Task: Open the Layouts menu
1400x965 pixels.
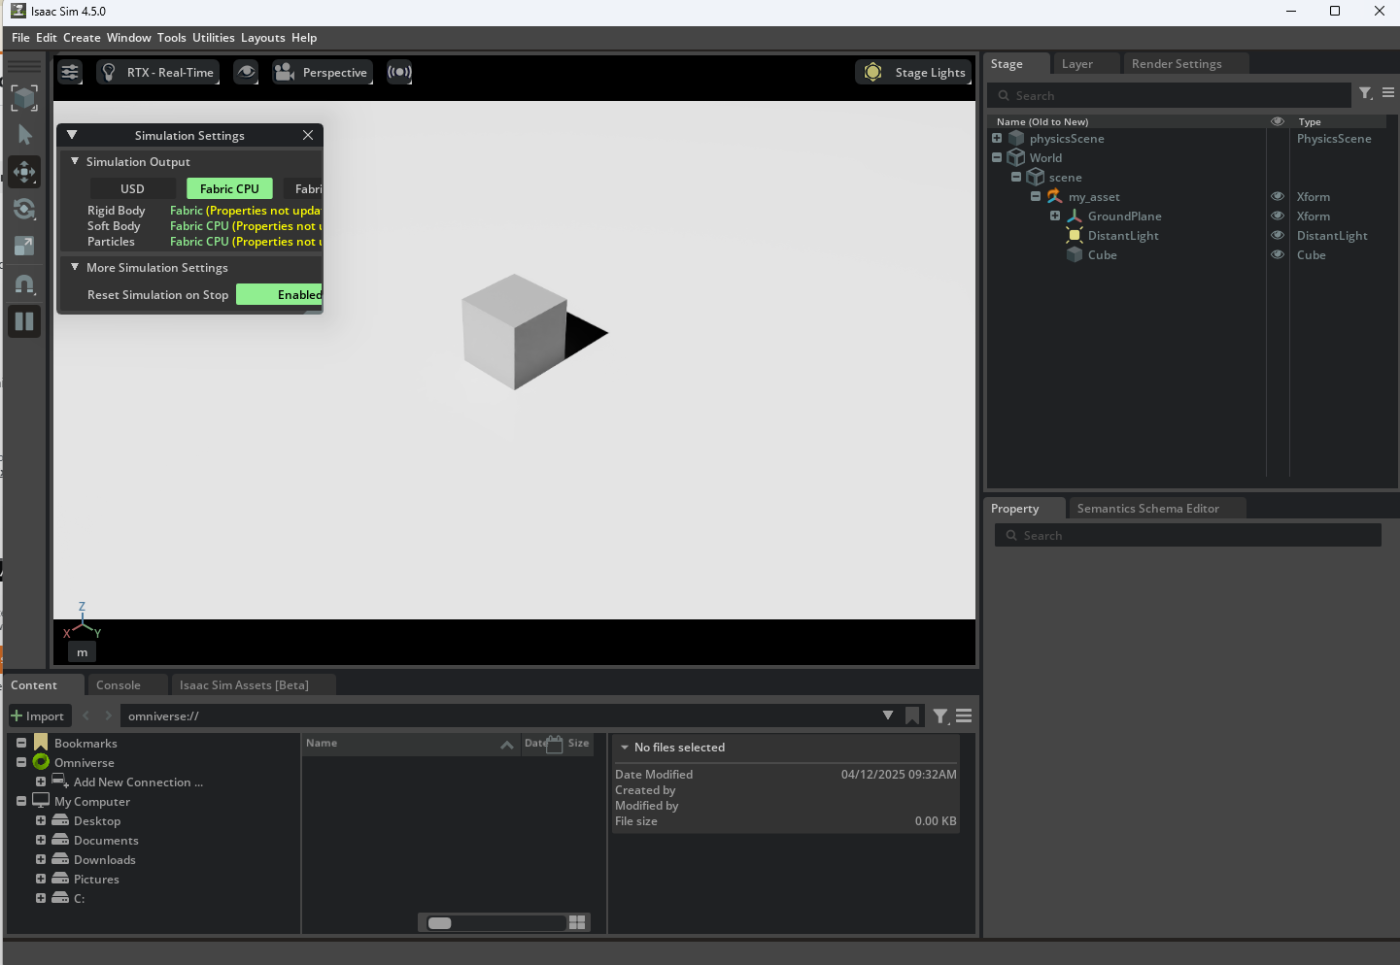Action: [x=263, y=38]
